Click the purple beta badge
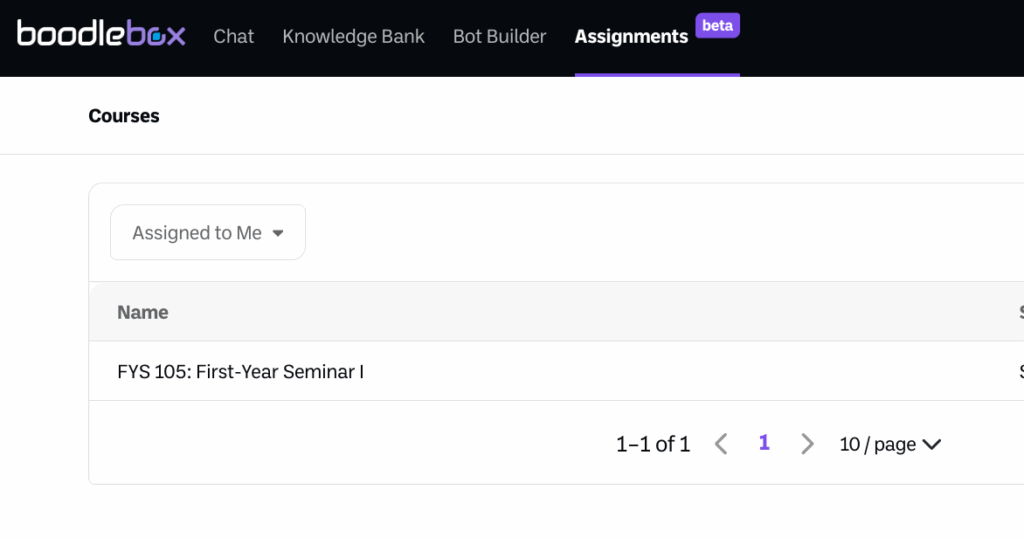Viewport: 1024px width, 538px height. (x=717, y=26)
